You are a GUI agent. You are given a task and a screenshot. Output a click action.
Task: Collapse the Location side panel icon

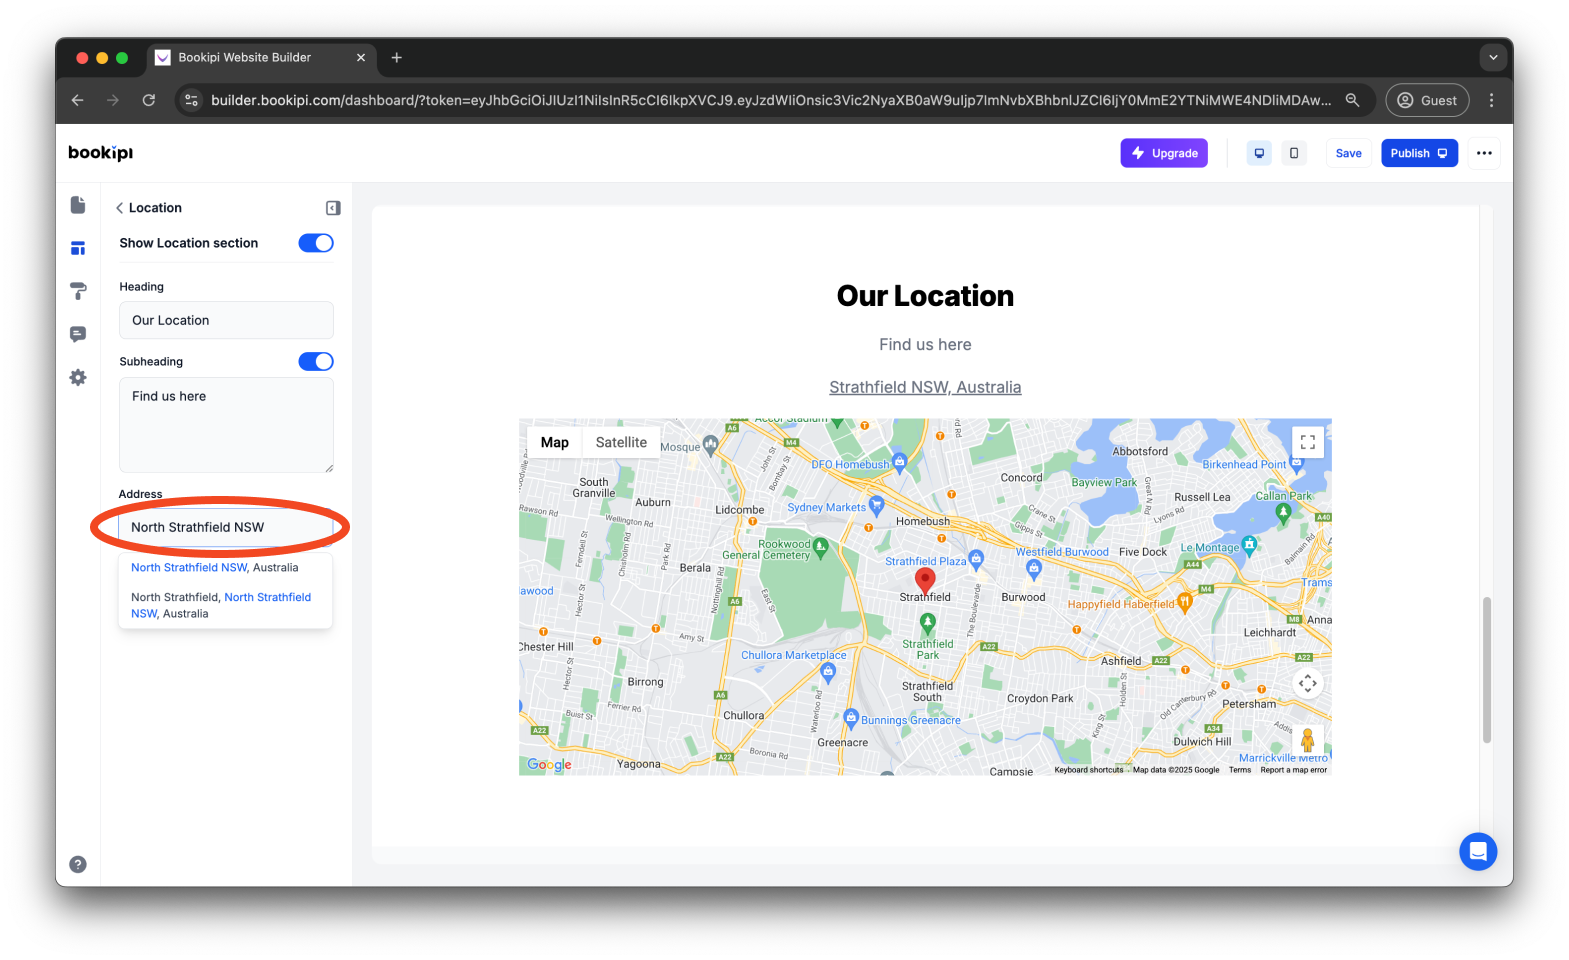pos(333,208)
